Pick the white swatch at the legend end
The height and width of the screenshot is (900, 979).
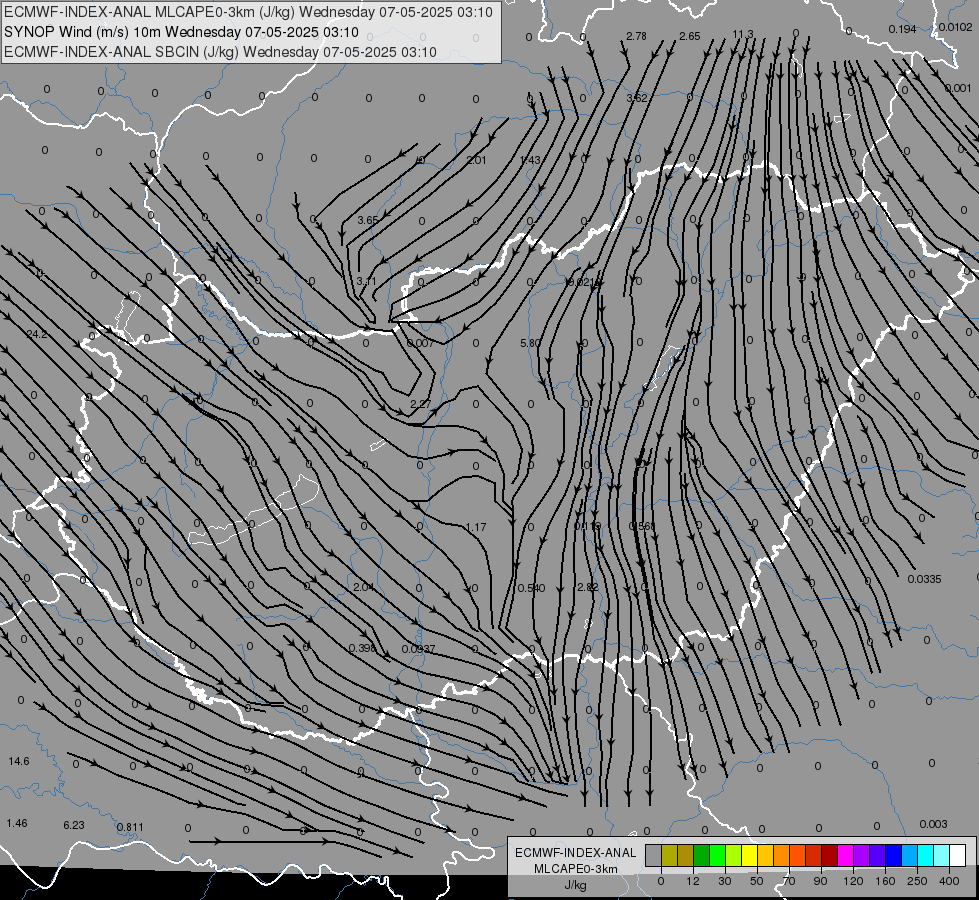958,855
